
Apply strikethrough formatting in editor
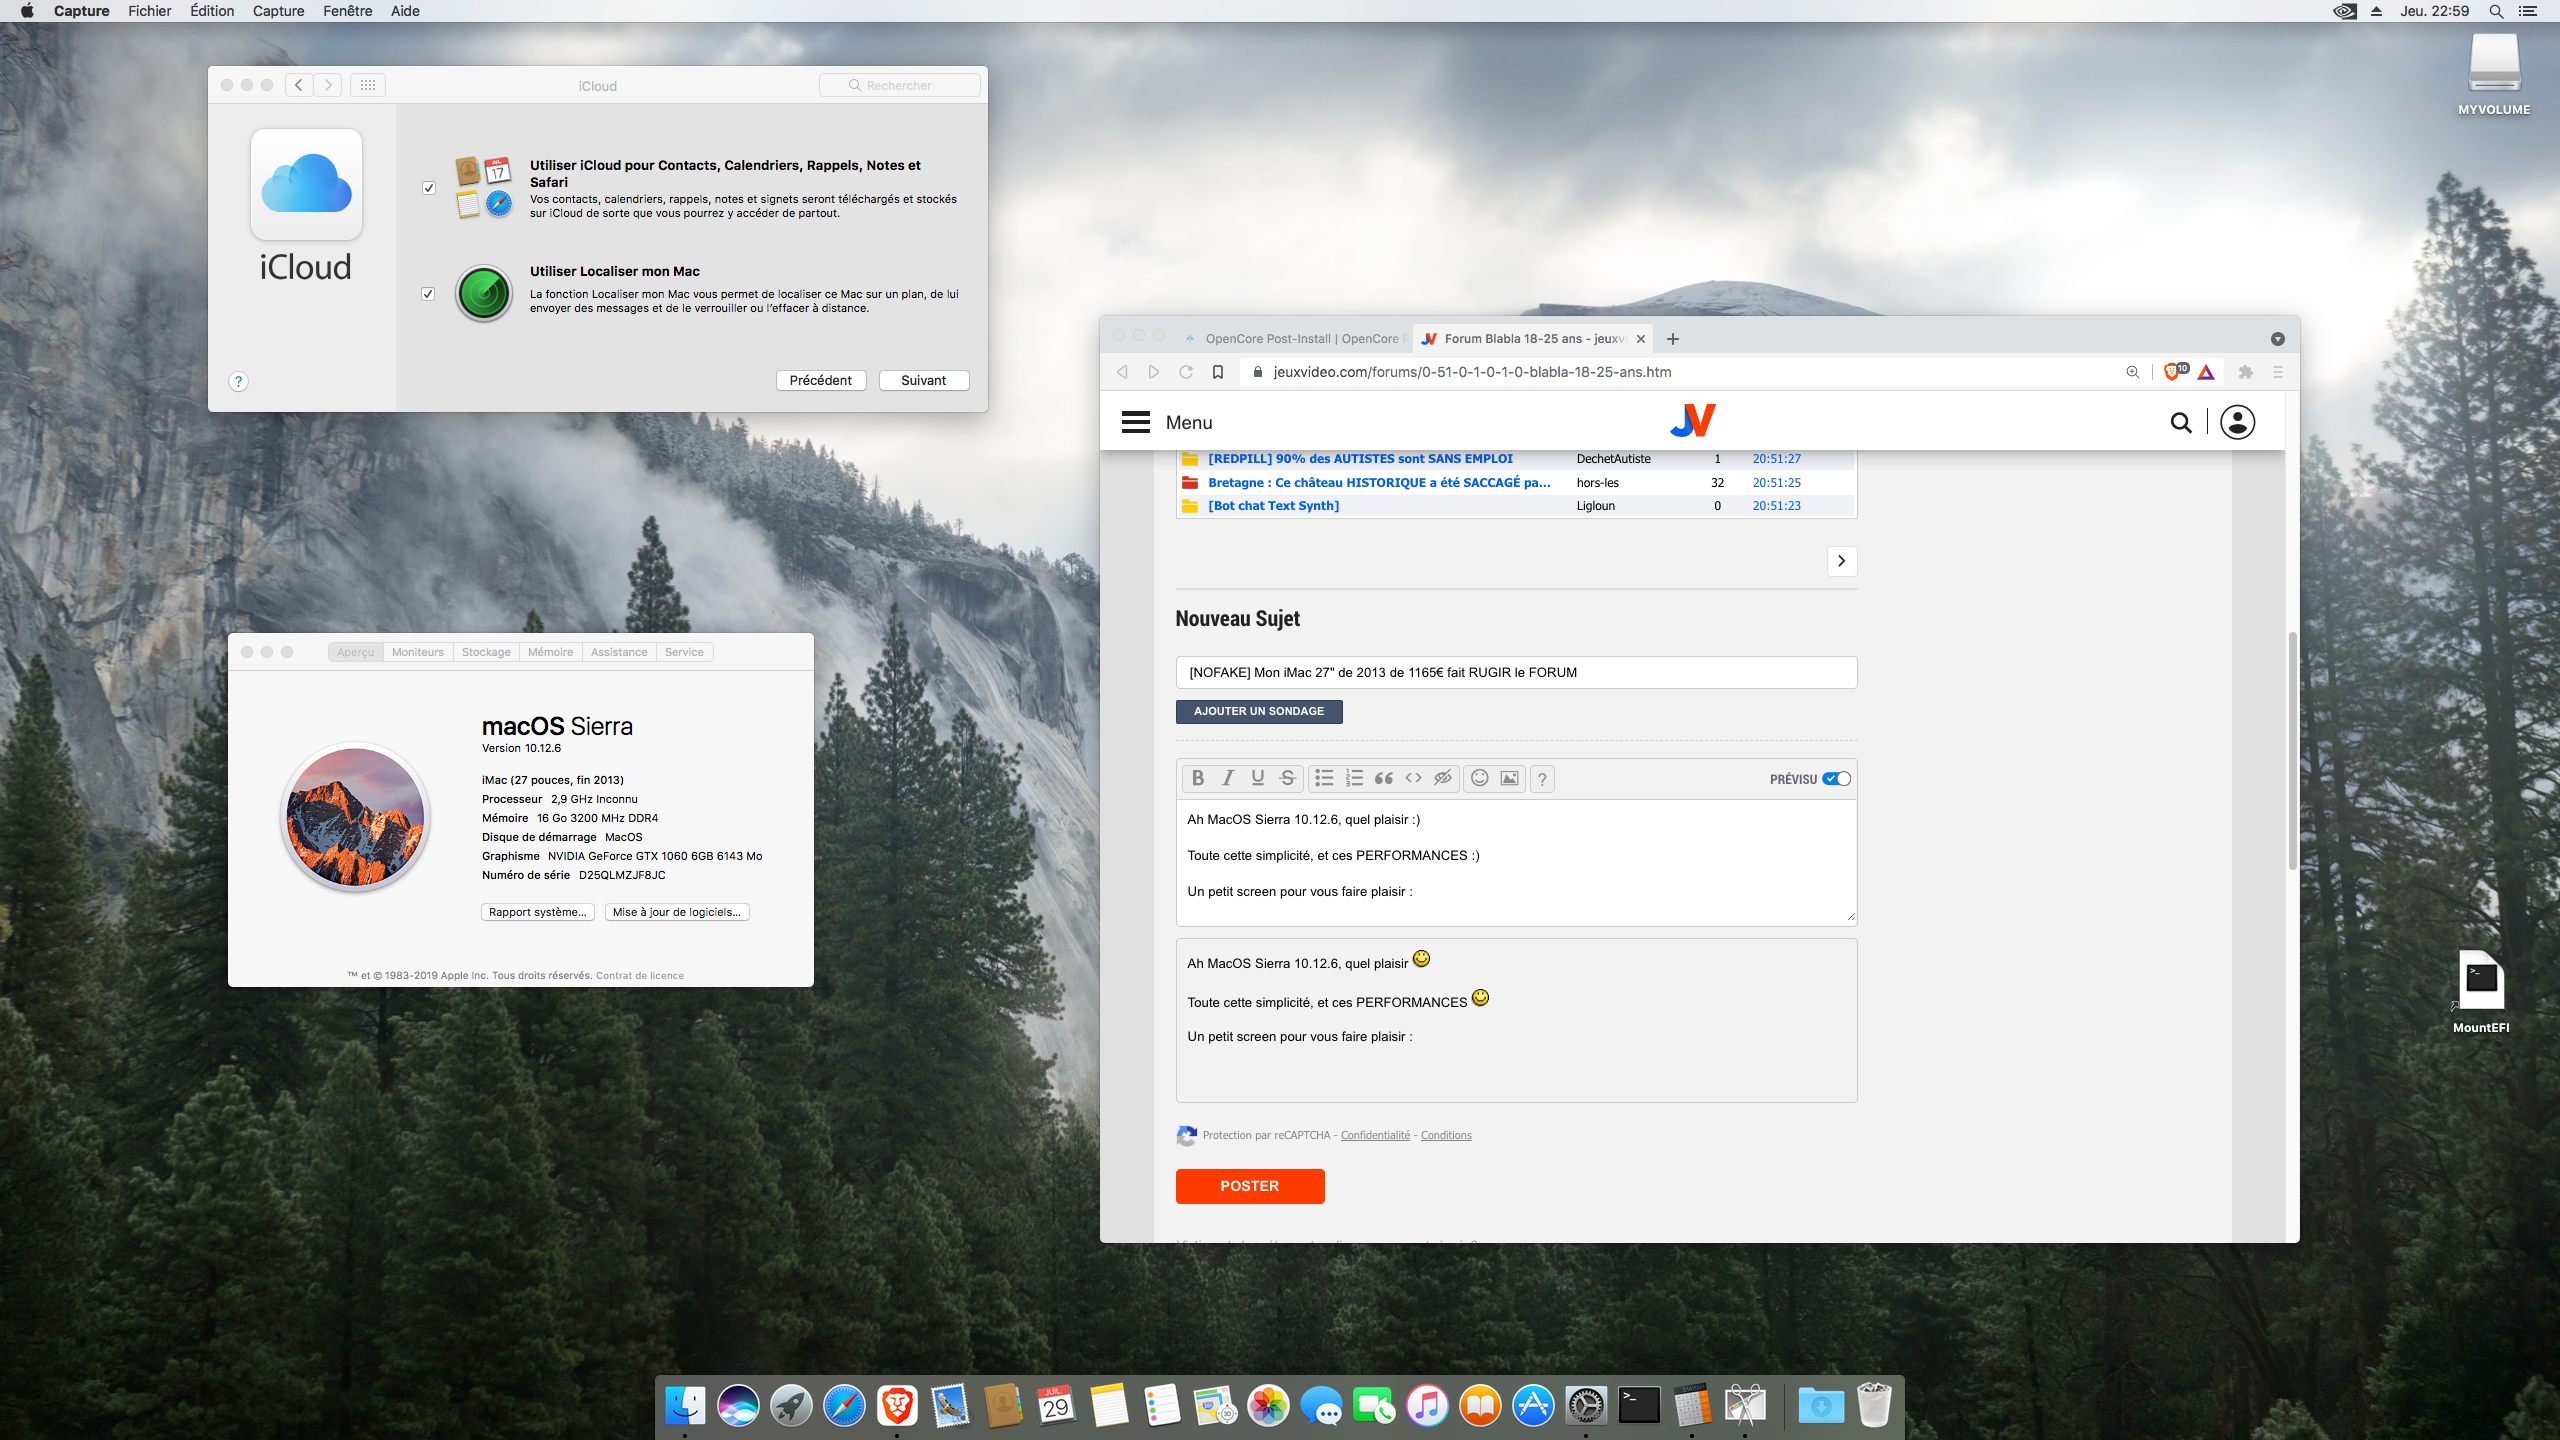click(x=1287, y=778)
